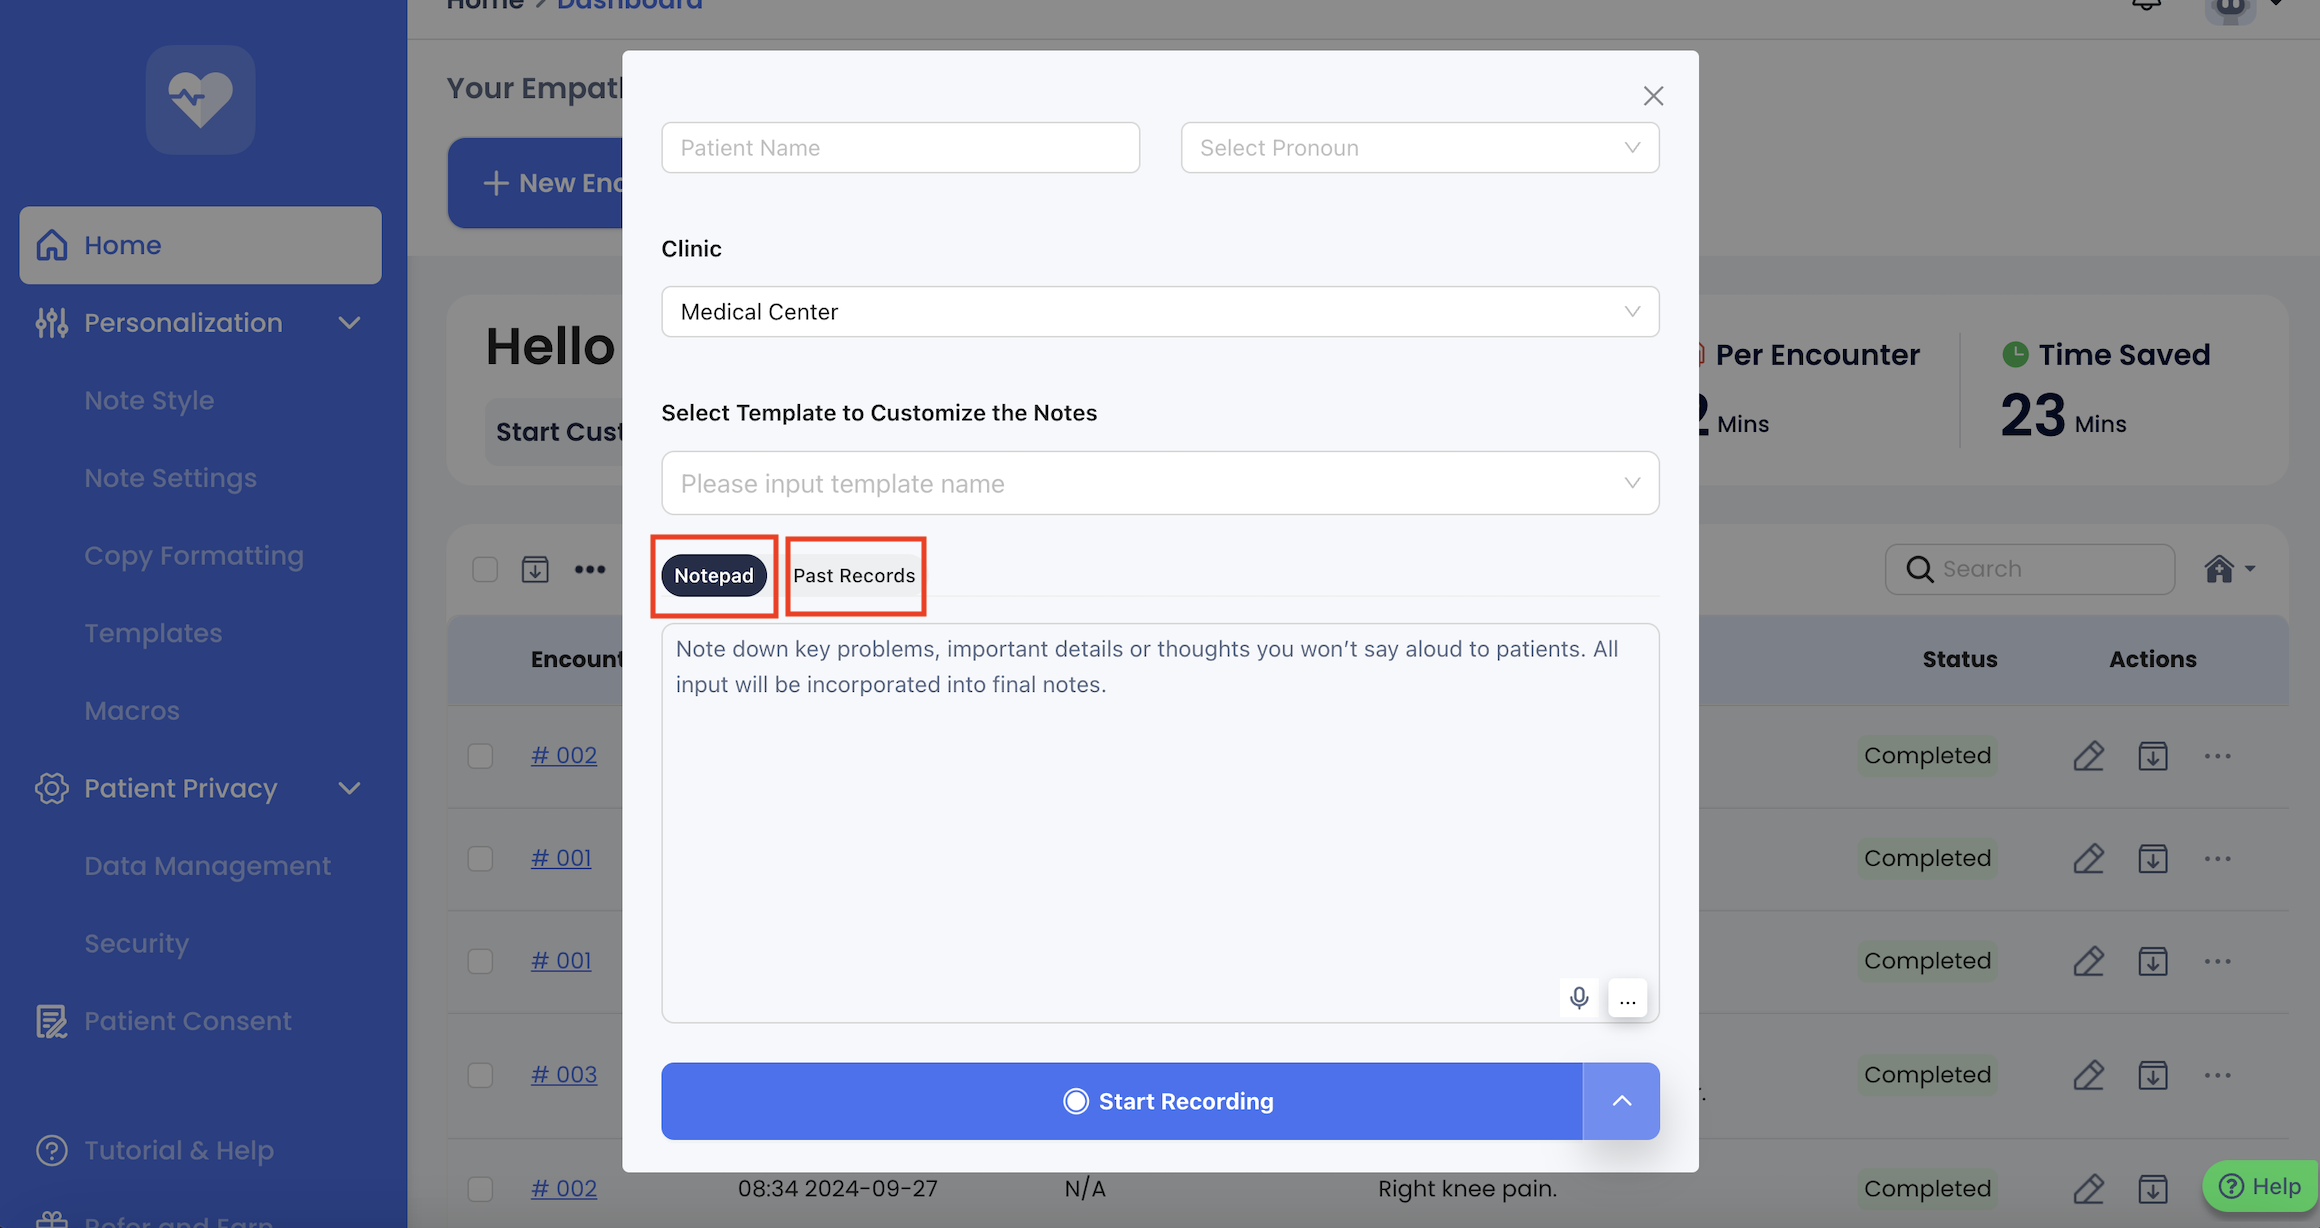Open the Select Pronoun dropdown
Viewport: 2320px width, 1228px height.
click(1419, 148)
